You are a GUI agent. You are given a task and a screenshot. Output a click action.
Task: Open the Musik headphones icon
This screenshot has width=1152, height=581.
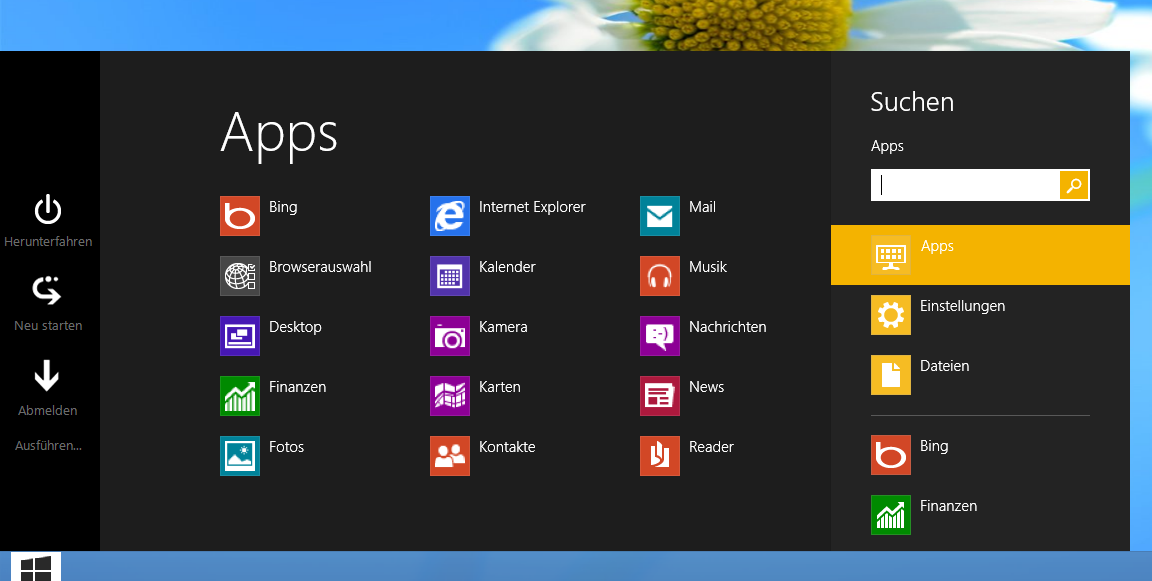pyautogui.click(x=660, y=276)
